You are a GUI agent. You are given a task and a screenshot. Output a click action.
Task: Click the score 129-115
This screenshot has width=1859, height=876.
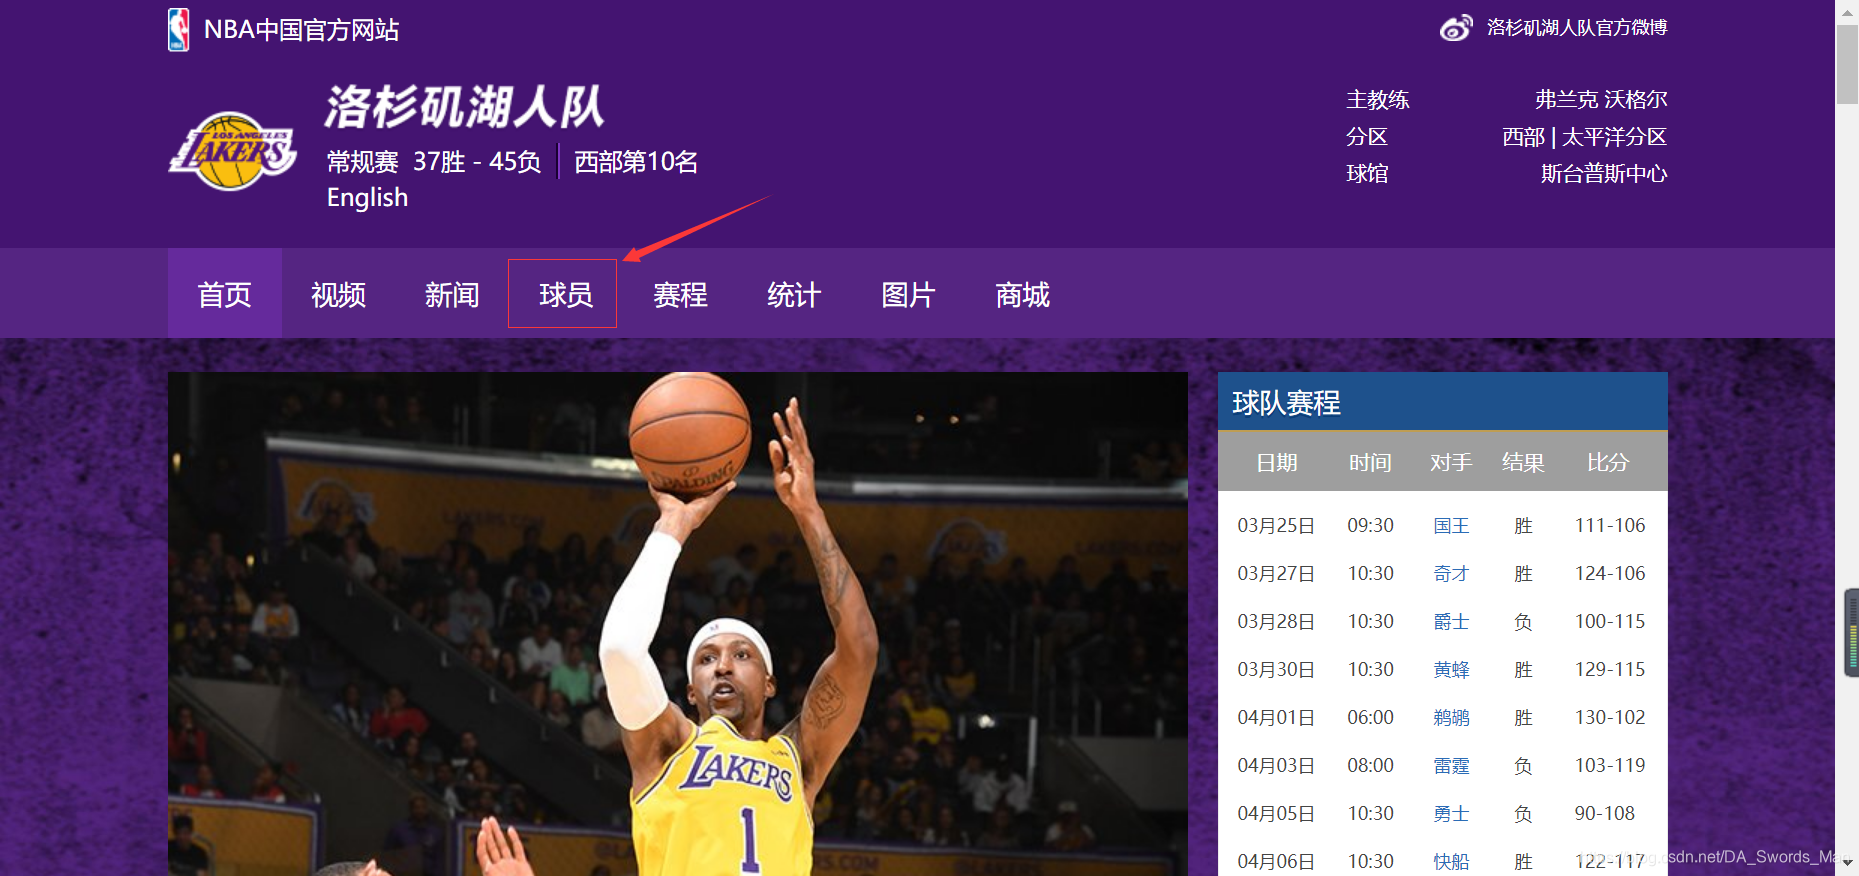pyautogui.click(x=1610, y=670)
